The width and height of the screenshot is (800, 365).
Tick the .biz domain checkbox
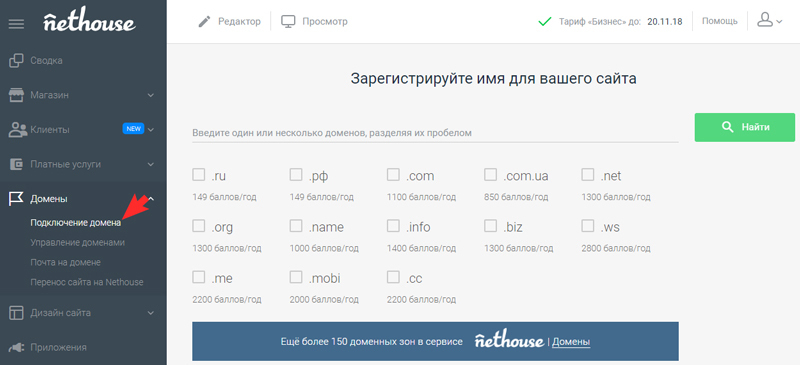490,226
